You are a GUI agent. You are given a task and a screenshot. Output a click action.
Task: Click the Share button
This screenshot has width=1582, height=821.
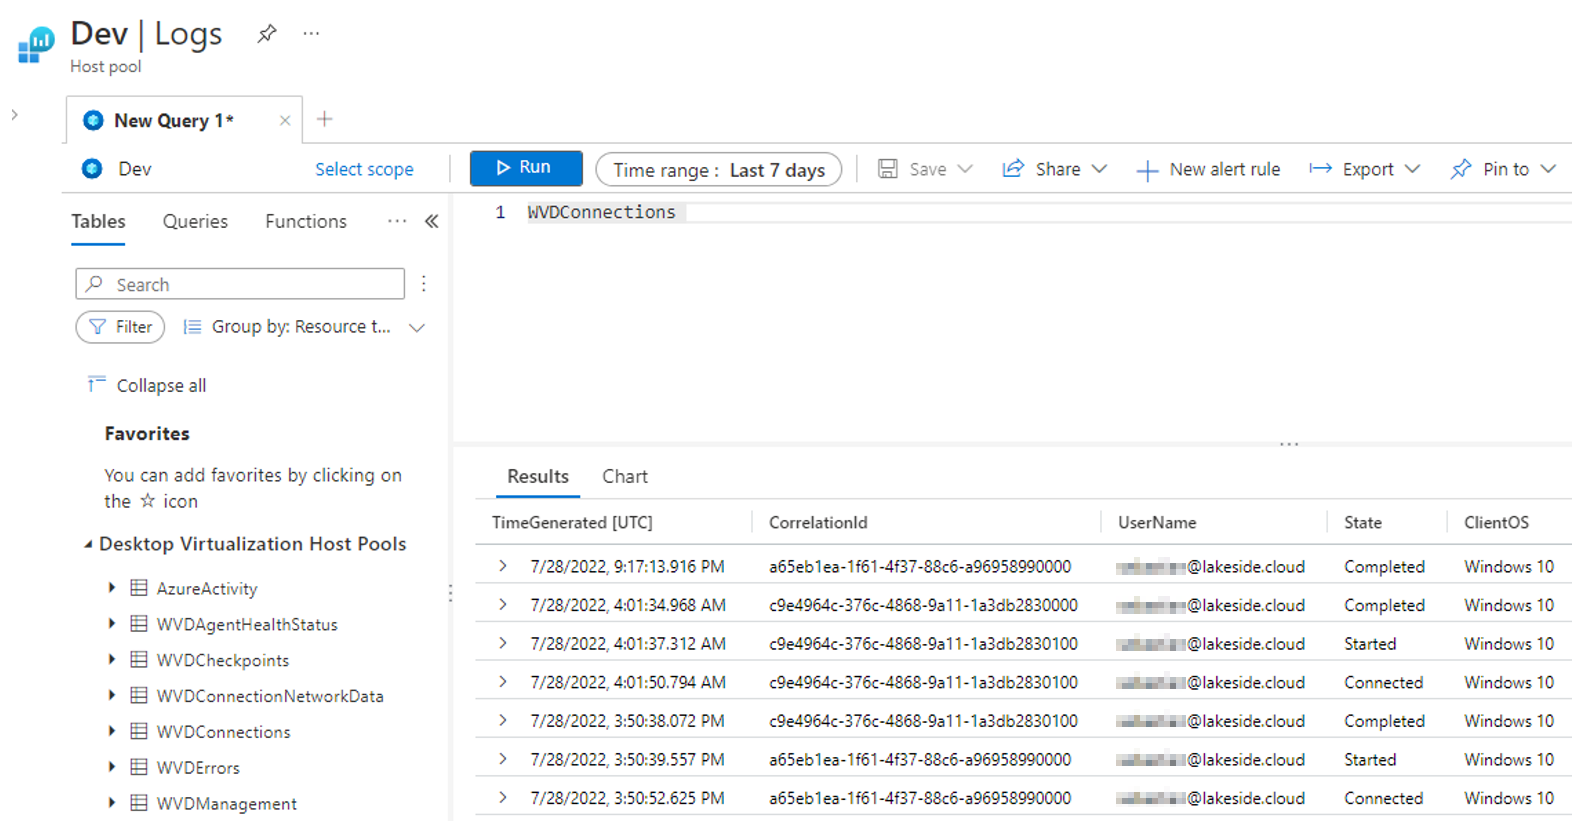(x=1041, y=169)
